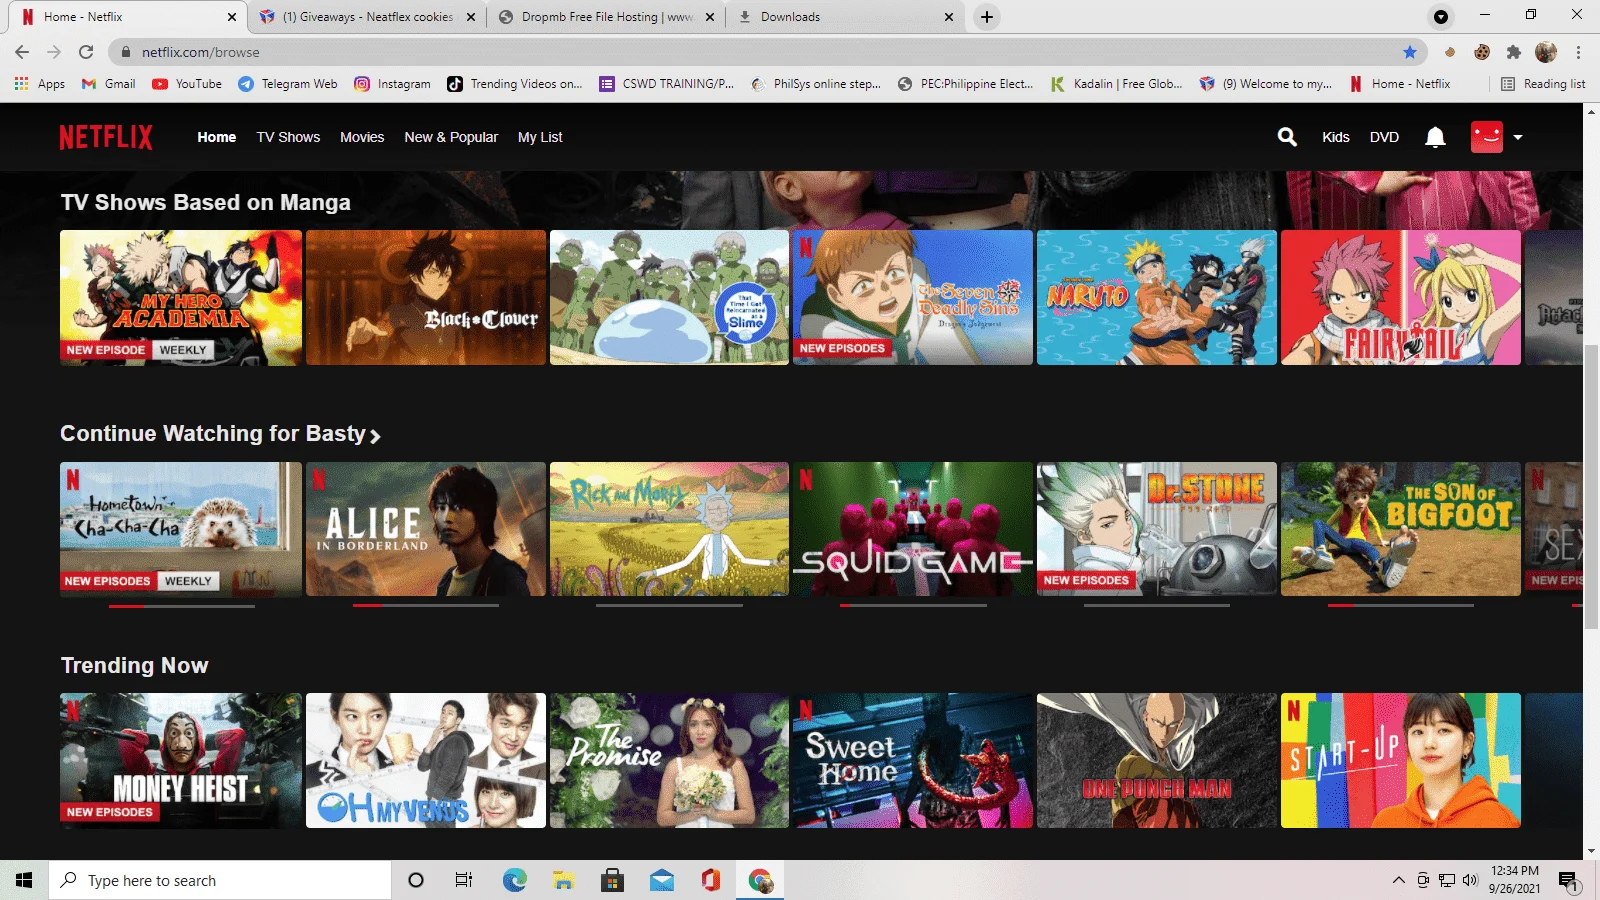
Task: Resume Alice in Borderland
Action: click(426, 529)
